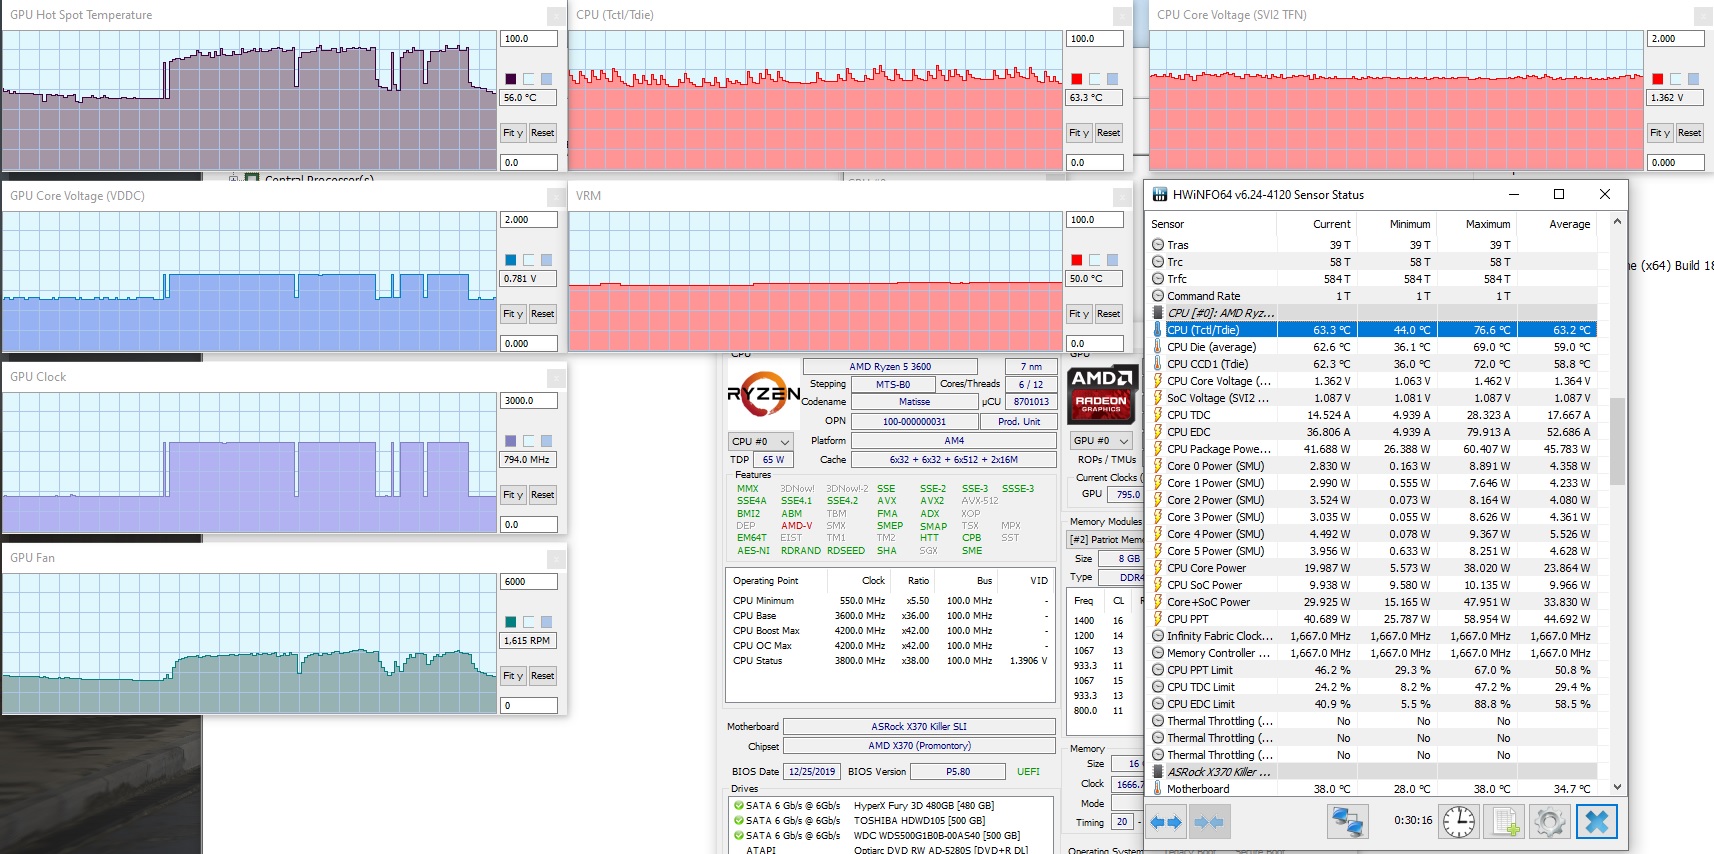
Task: Open sensor settings gear icon
Action: [1549, 822]
